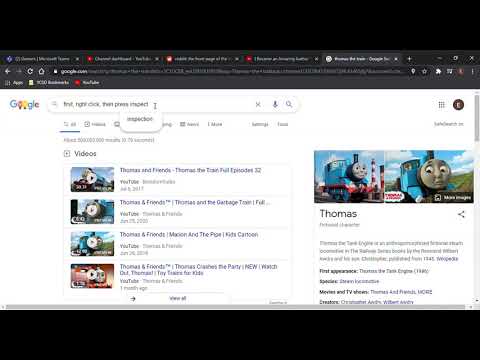Open Thomas the Train Full Episodes 32 link
The width and height of the screenshot is (480, 360).
(190, 170)
